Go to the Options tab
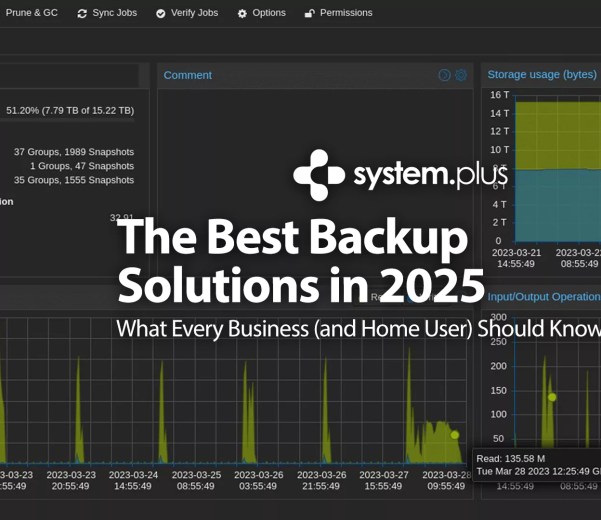The width and height of the screenshot is (601, 520). point(261,13)
